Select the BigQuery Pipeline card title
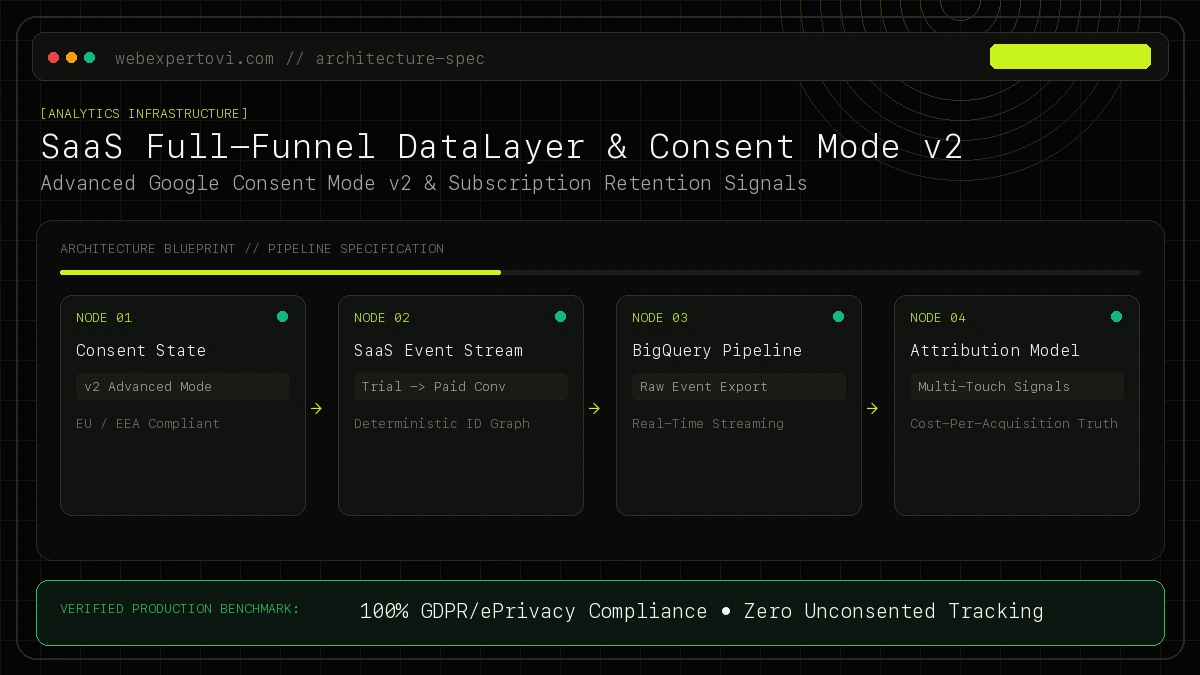 coord(717,350)
